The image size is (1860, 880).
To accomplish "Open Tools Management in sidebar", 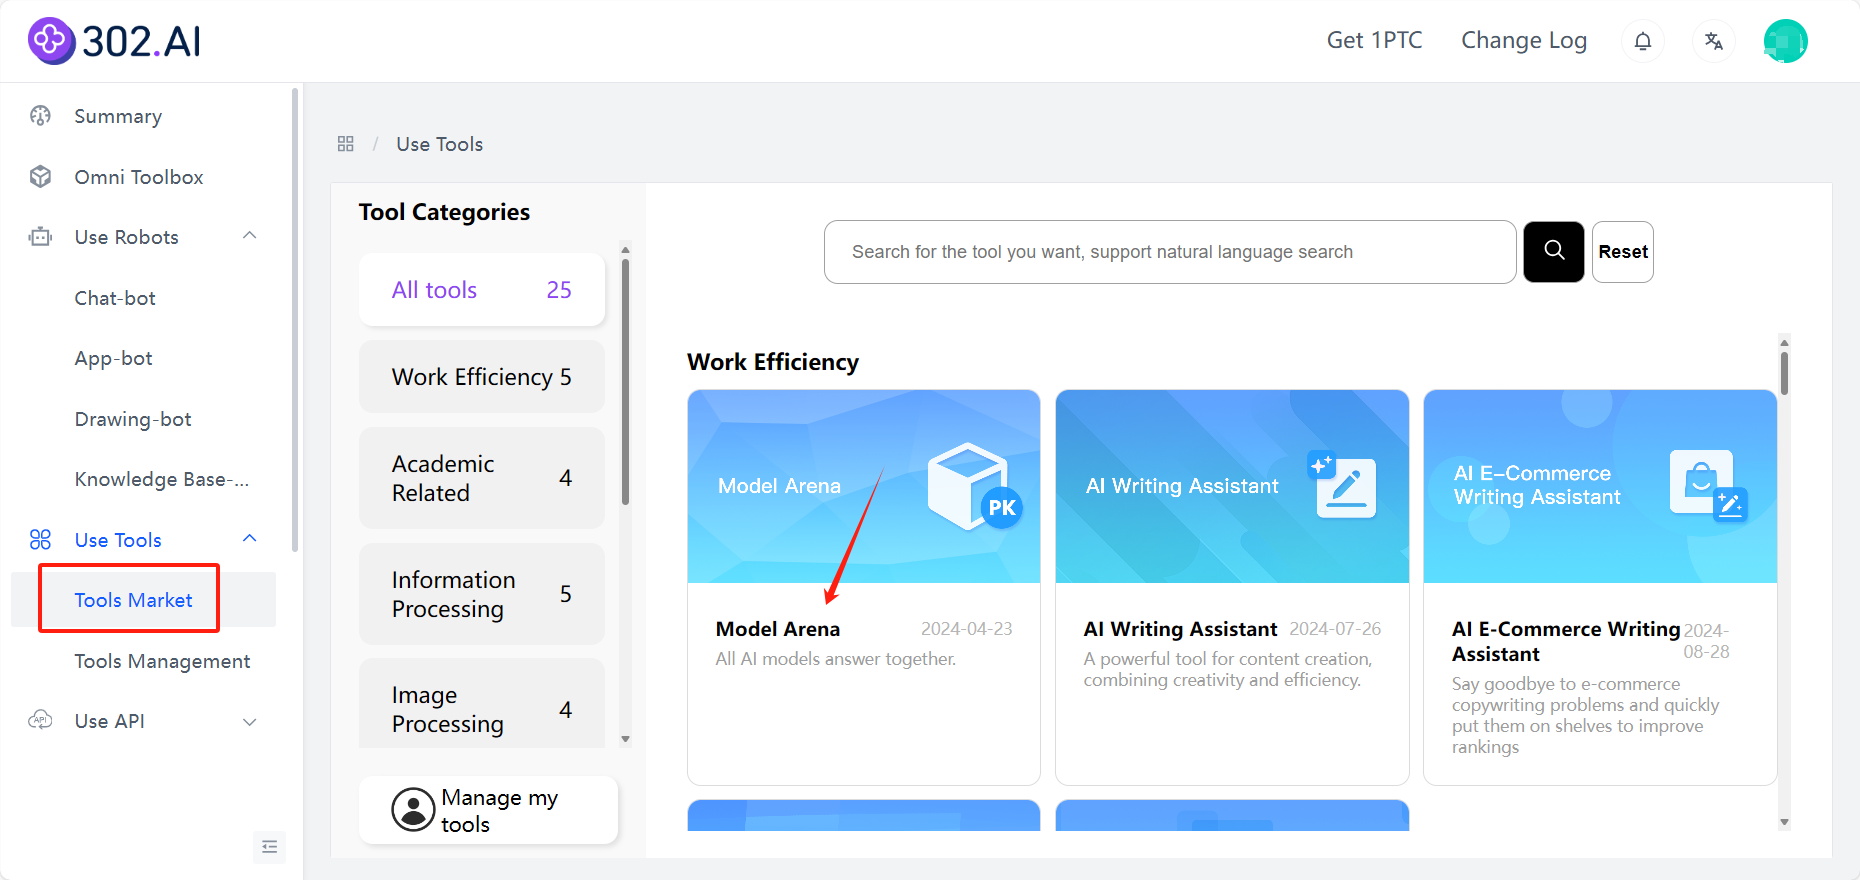I will 162,661.
